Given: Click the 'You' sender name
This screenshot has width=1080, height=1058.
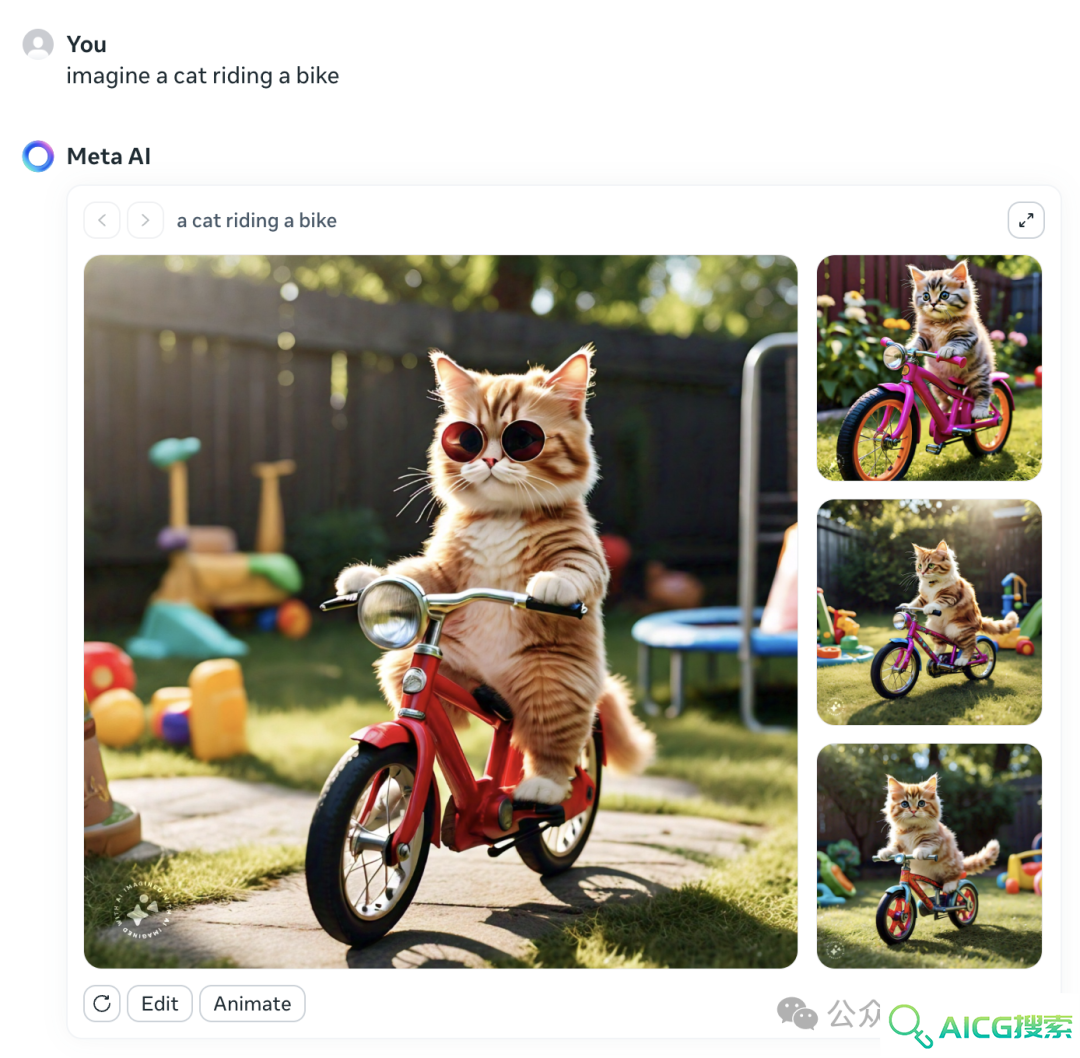Looking at the screenshot, I should coord(87,44).
